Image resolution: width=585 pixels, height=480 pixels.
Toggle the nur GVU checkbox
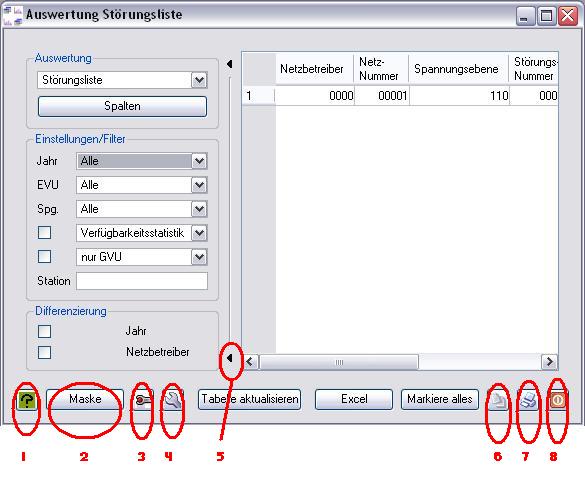(44, 257)
